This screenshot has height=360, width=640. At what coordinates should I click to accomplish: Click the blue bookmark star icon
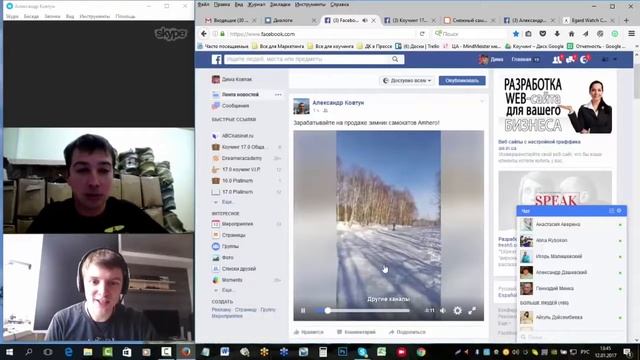516,34
